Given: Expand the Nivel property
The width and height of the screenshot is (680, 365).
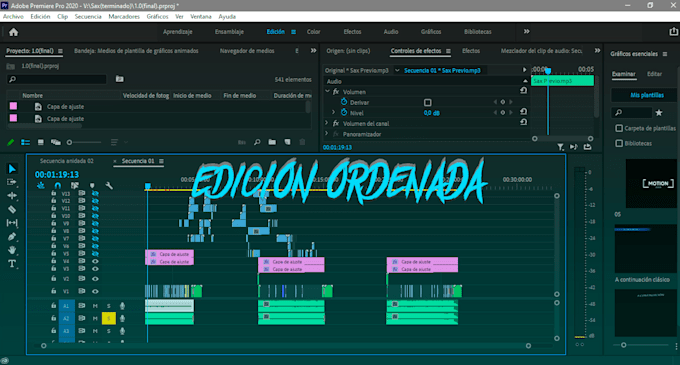Looking at the screenshot, I should pos(333,112).
